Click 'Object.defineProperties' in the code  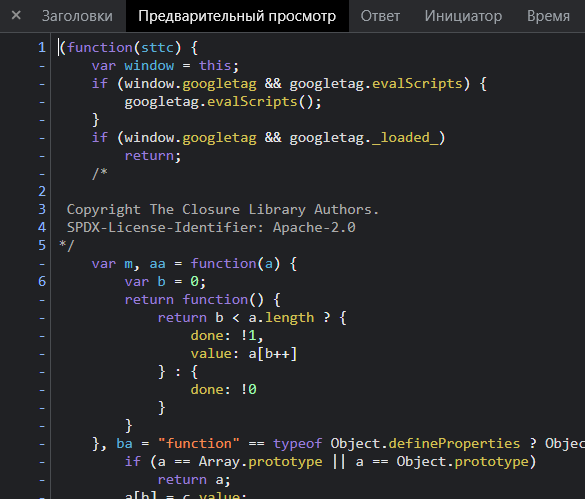[x=425, y=443]
